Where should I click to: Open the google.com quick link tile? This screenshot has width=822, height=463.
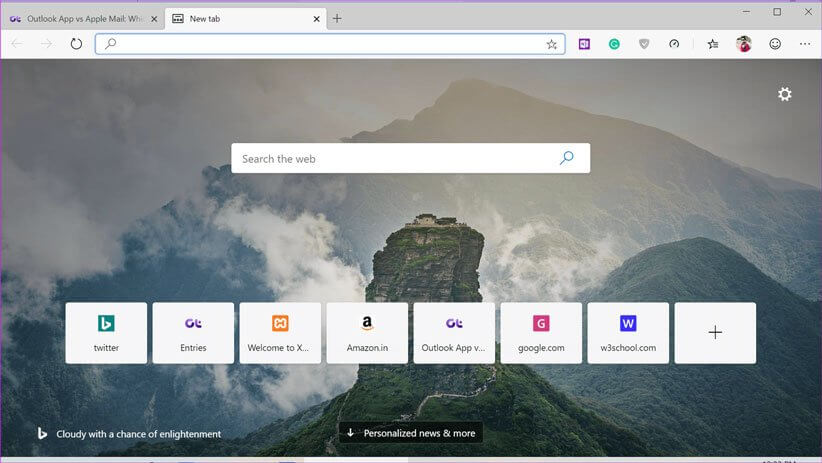click(542, 333)
